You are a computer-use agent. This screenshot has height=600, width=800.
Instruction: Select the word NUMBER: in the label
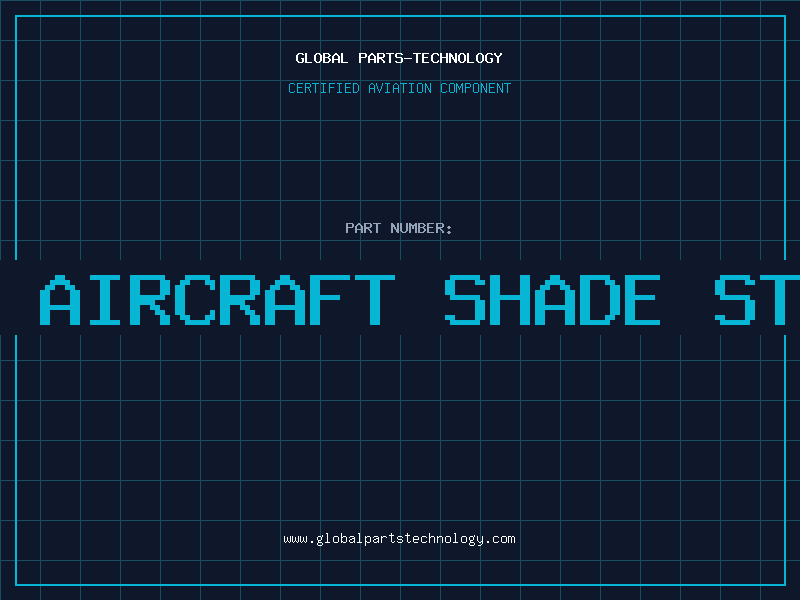point(421,228)
